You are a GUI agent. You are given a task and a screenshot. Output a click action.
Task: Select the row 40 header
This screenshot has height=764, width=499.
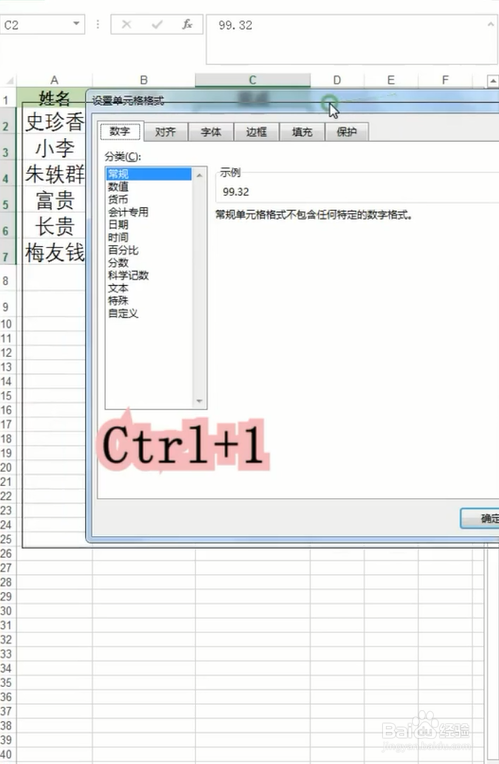(x=6, y=754)
